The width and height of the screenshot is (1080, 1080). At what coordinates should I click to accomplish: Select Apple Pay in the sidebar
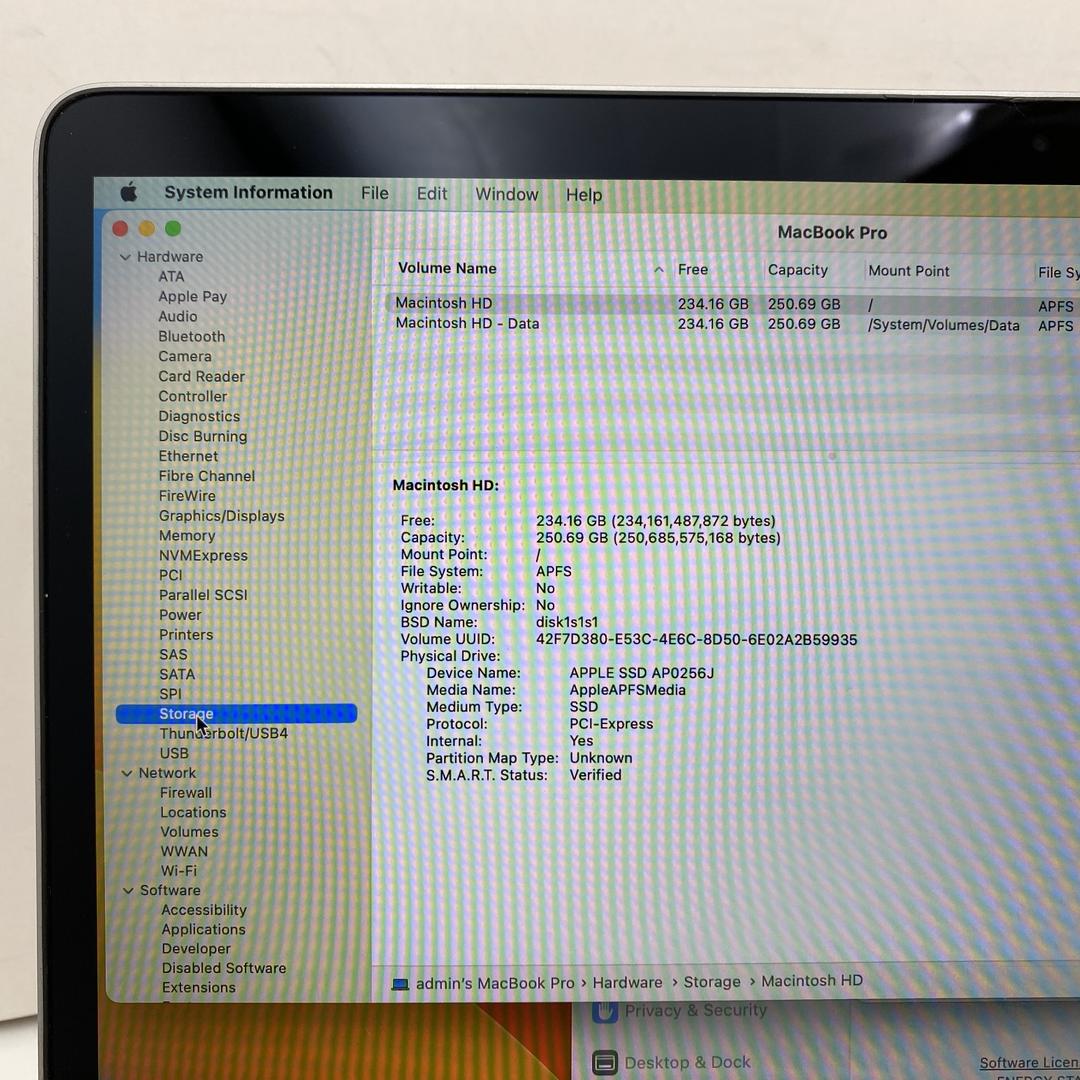[192, 297]
